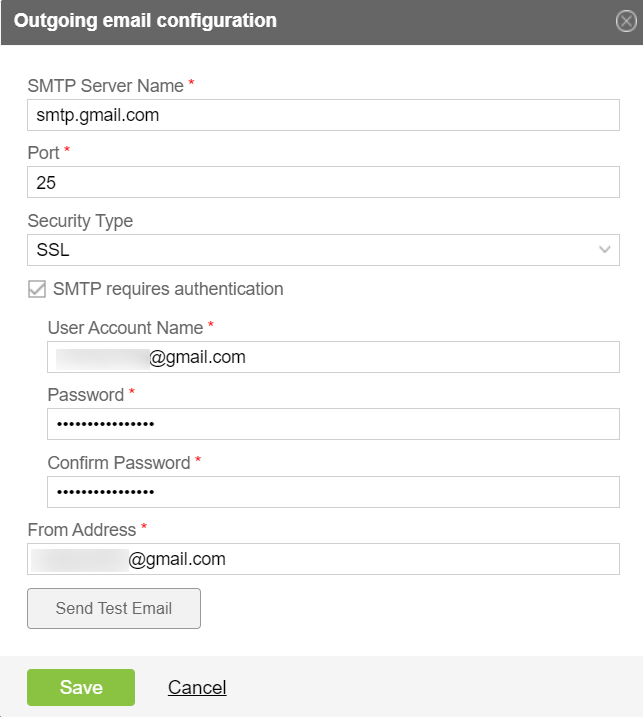Focus the Port field showing 25
The height and width of the screenshot is (717, 643).
coord(323,182)
